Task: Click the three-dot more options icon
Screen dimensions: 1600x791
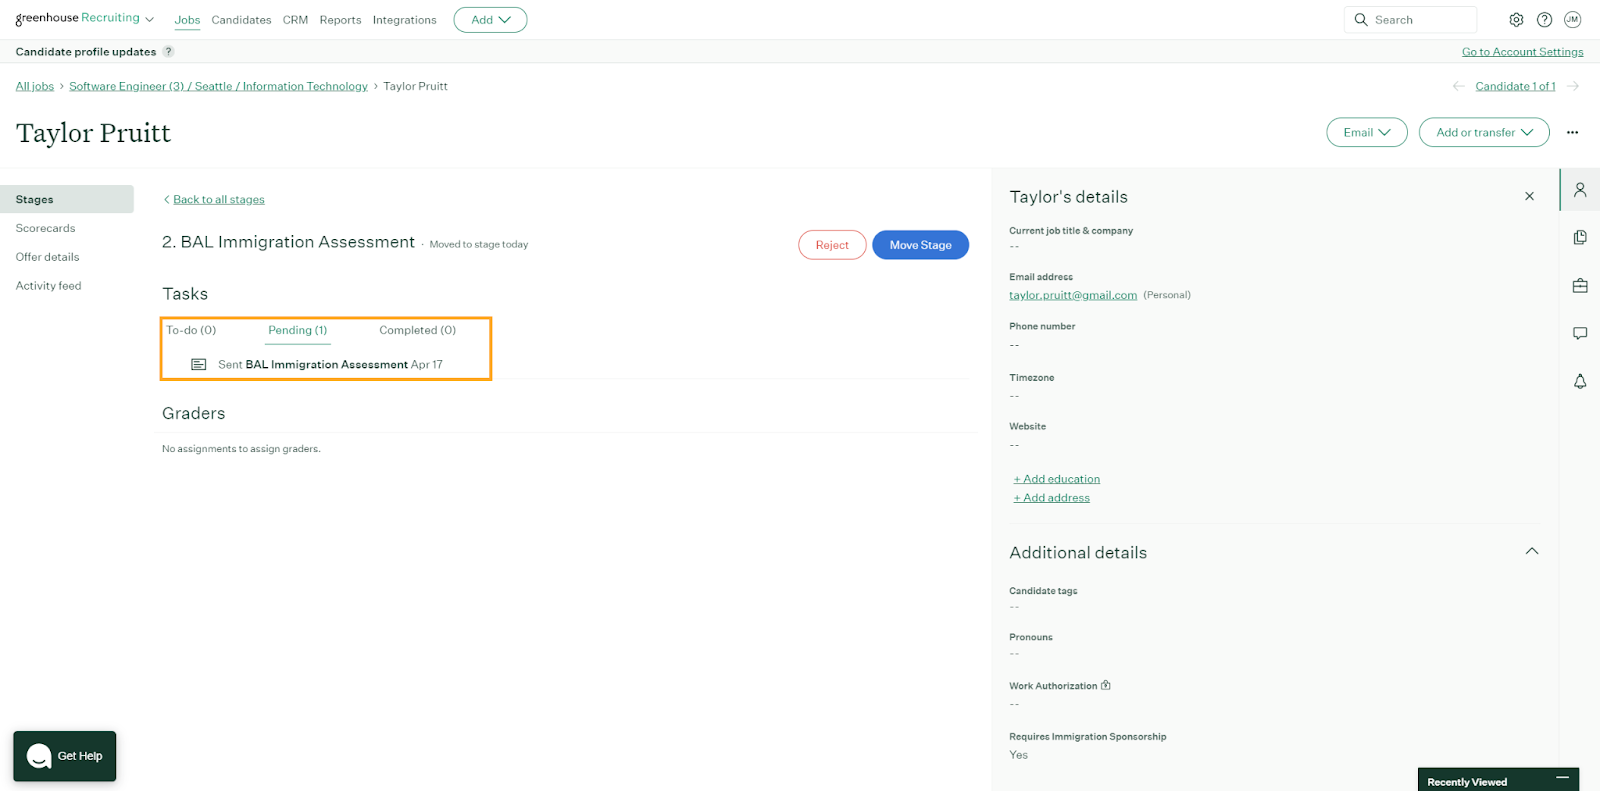Action: click(x=1572, y=132)
